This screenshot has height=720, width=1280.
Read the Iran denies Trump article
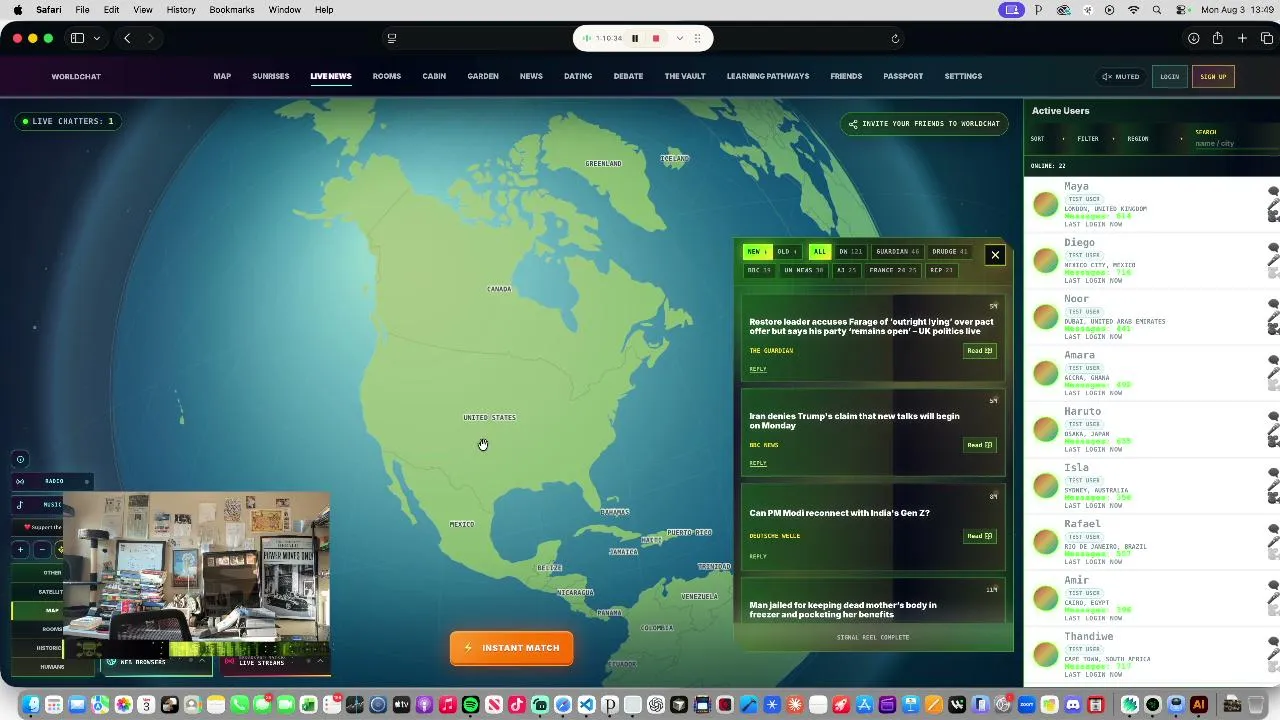click(979, 445)
